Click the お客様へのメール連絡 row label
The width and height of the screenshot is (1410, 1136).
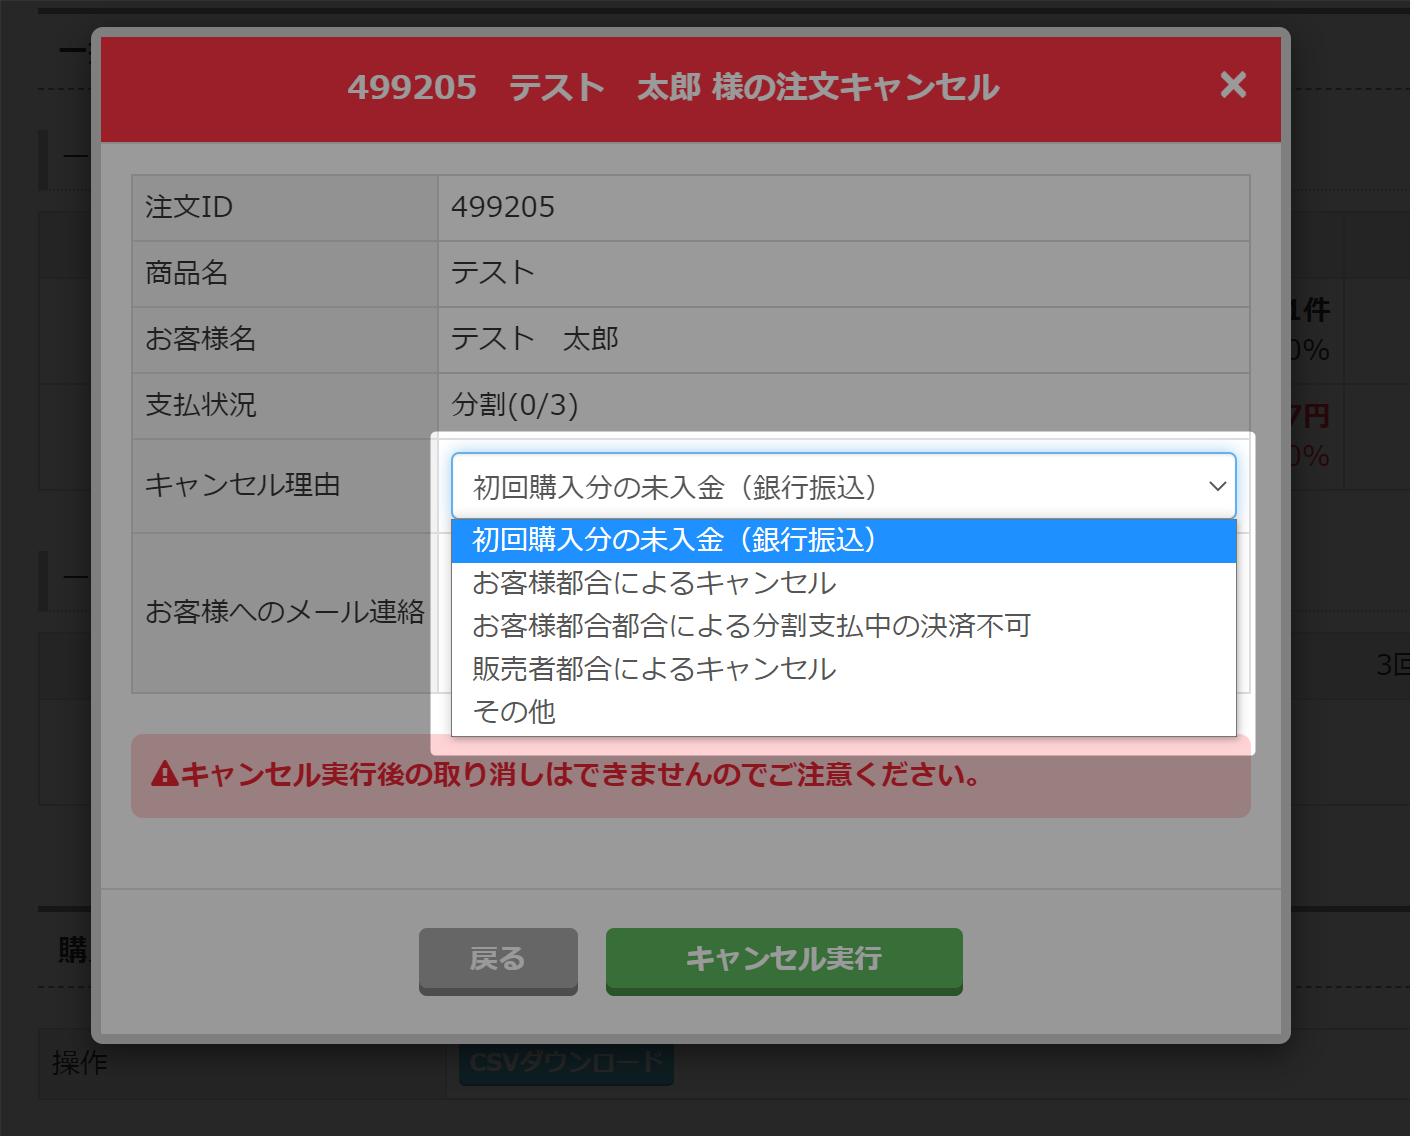click(285, 612)
